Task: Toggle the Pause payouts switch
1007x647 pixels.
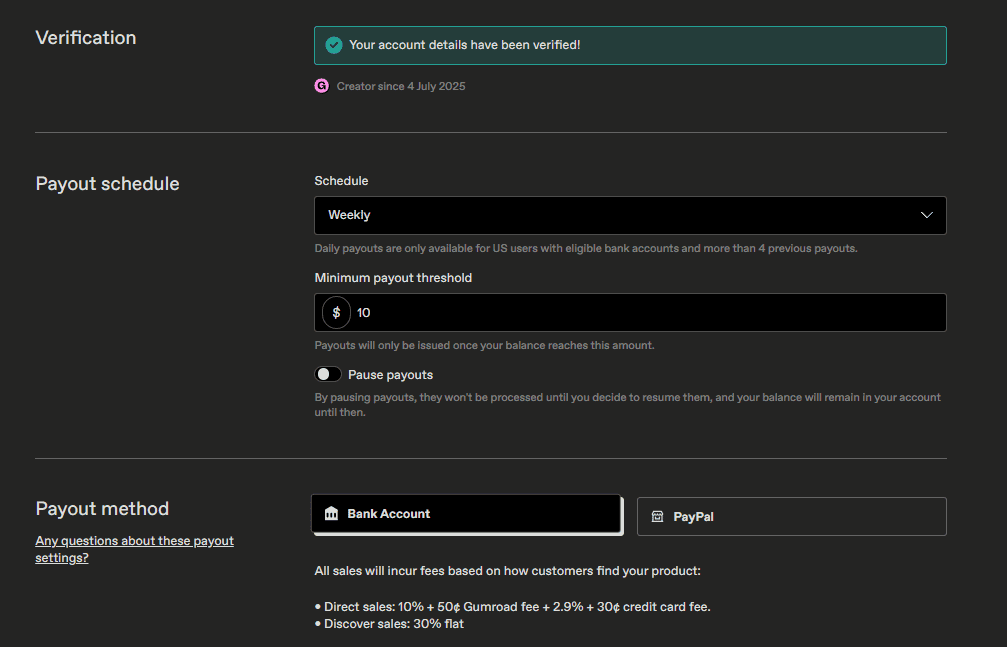Action: 327,374
